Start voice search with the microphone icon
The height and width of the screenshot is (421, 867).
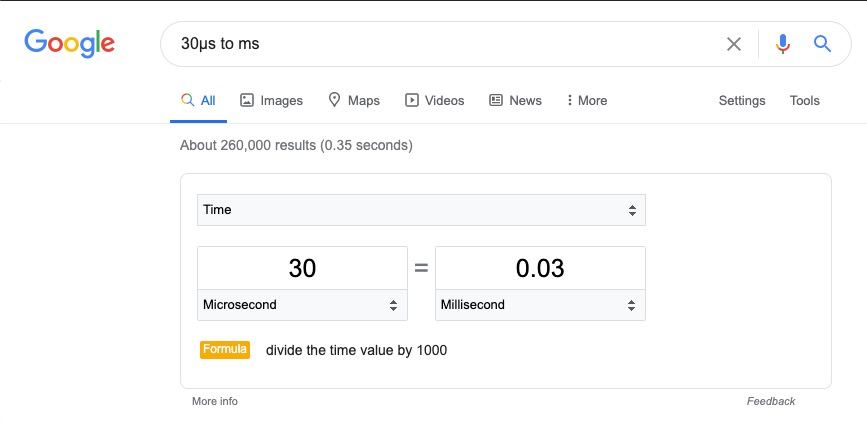[x=782, y=44]
